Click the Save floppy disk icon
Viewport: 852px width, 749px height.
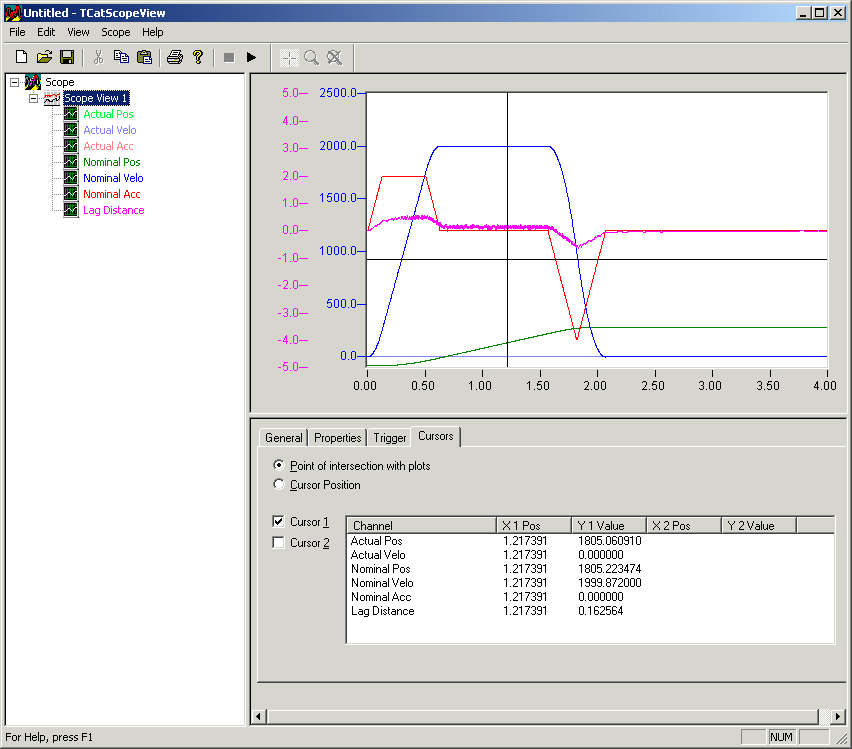coord(67,57)
